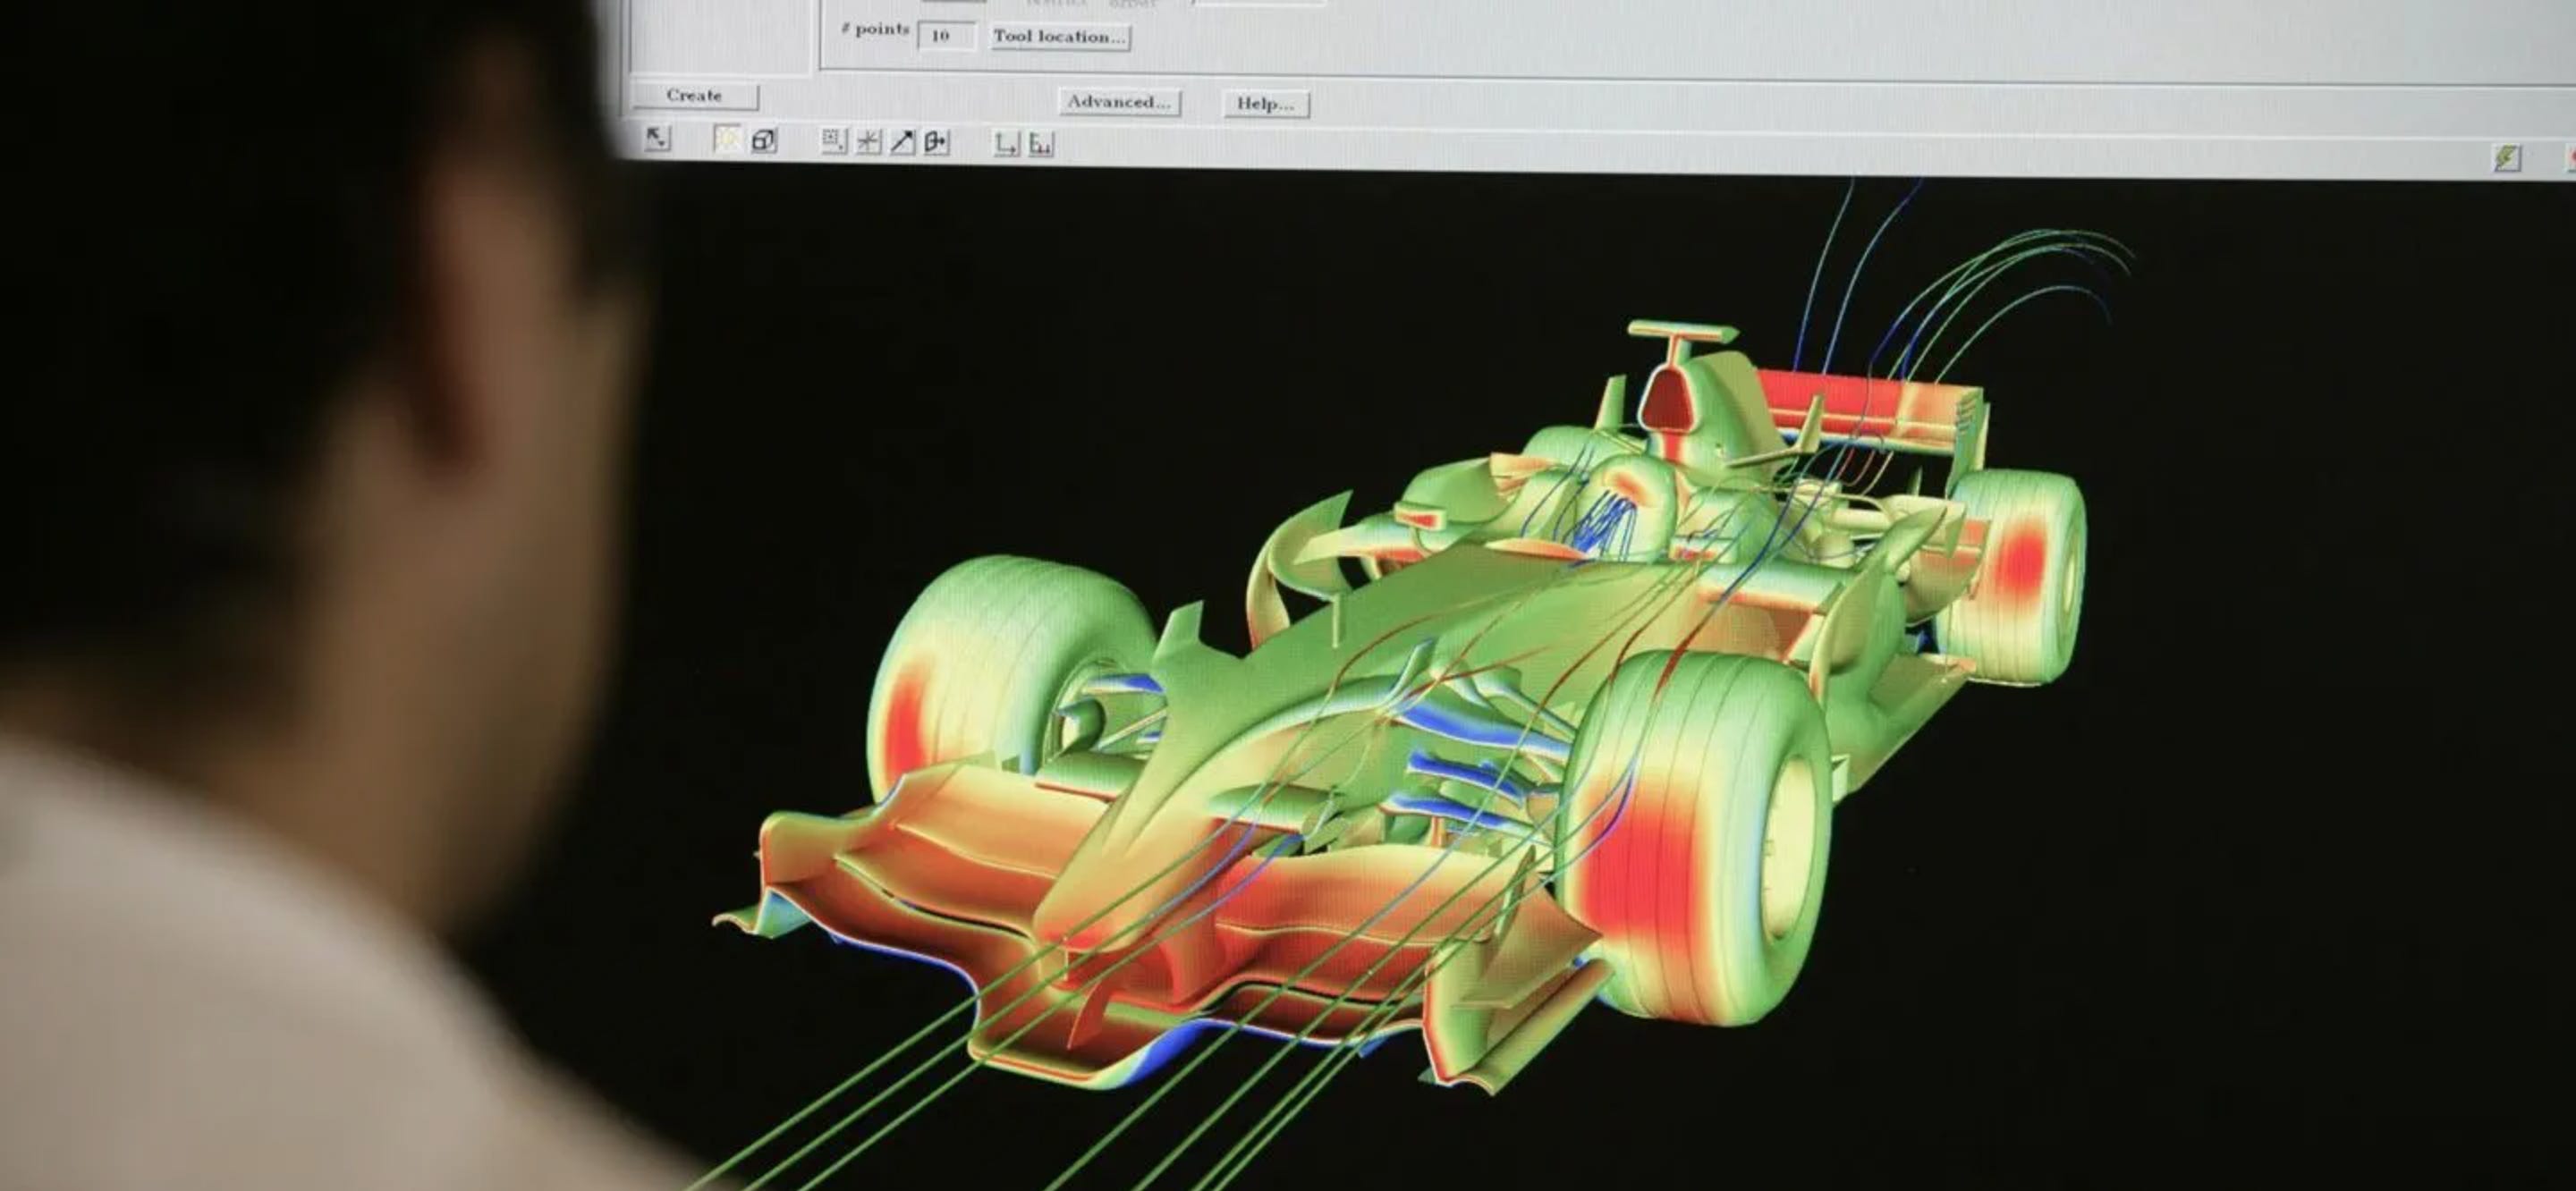The height and width of the screenshot is (1191, 2576).
Task: Click the single axis triad icon
Action: 1006,144
